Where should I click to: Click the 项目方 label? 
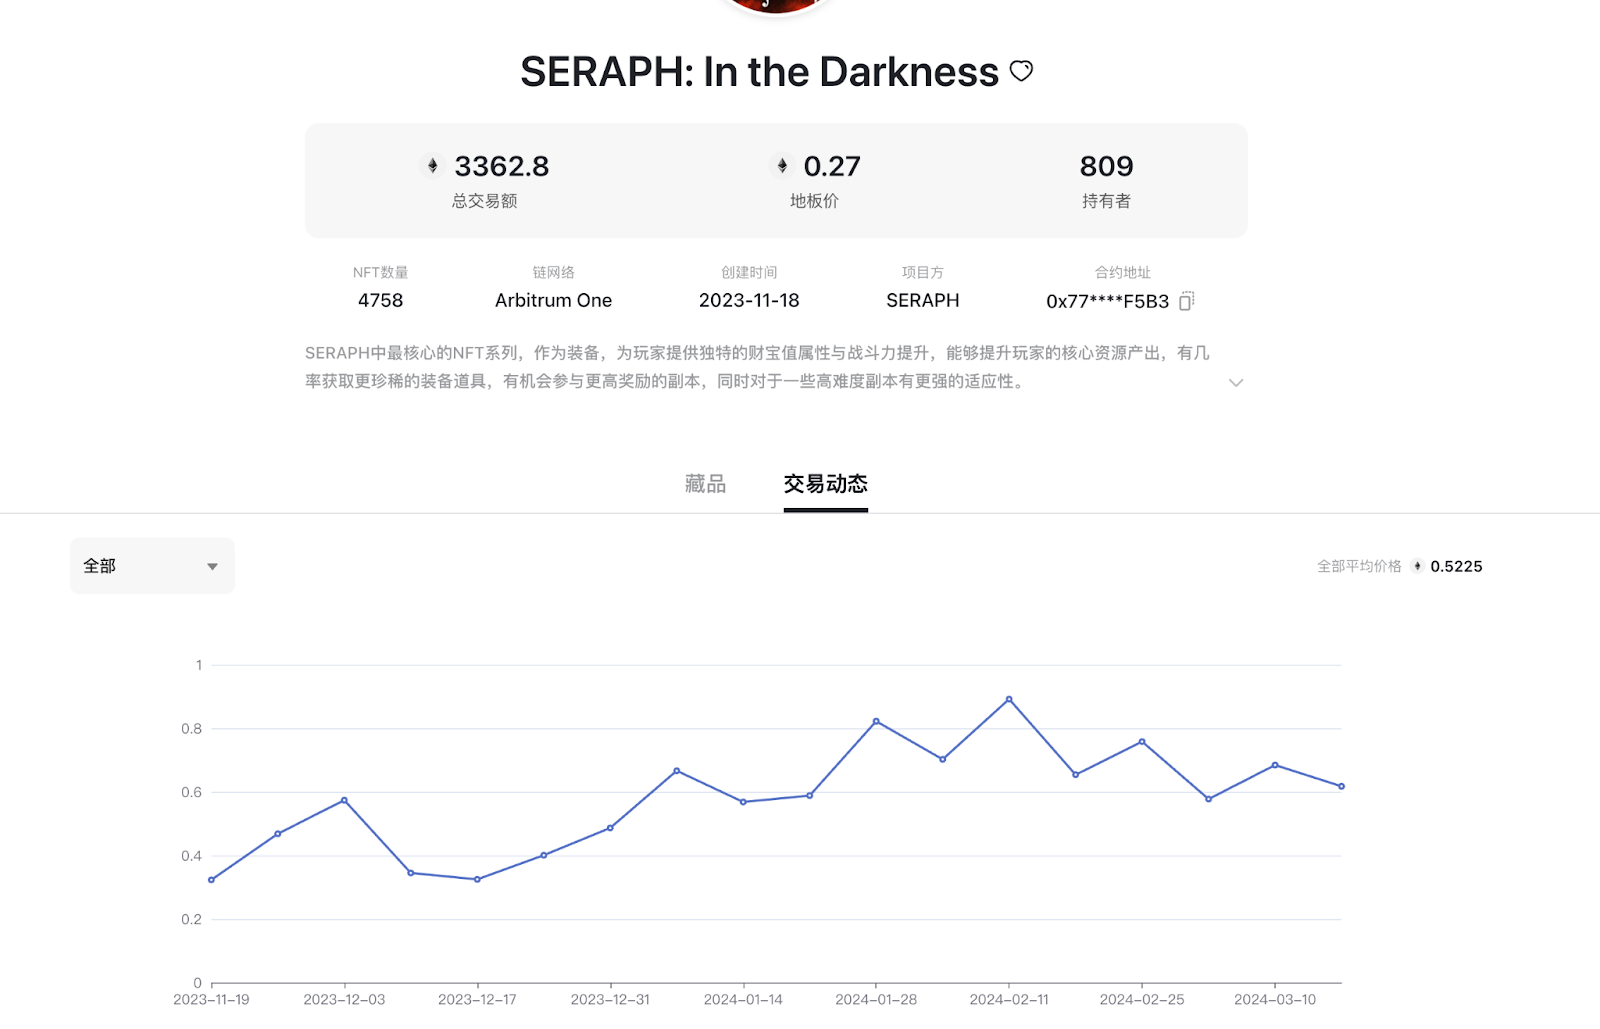coord(922,272)
